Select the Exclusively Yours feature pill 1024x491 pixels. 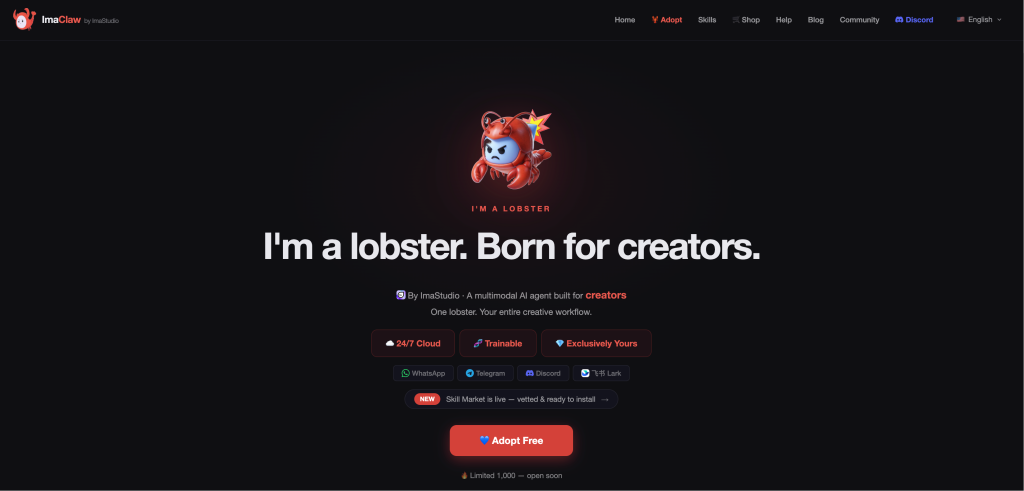[x=596, y=343]
